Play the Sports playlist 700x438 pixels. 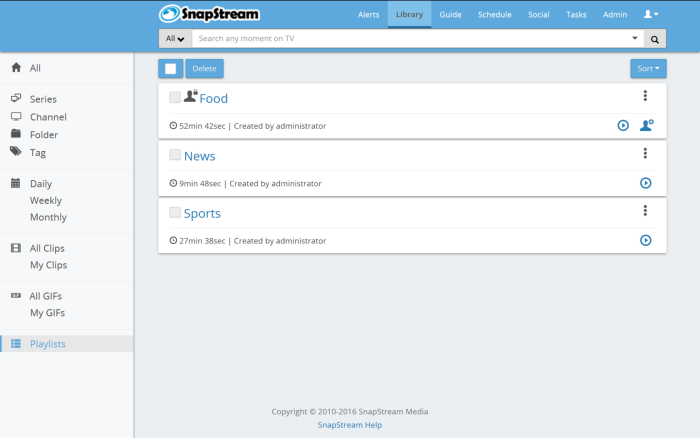point(646,240)
